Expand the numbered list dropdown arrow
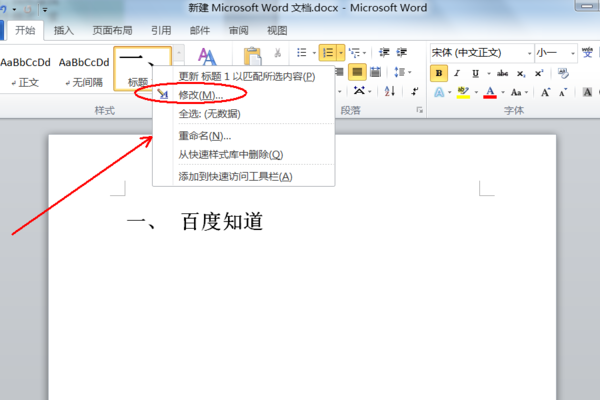600x400 pixels. (x=341, y=53)
